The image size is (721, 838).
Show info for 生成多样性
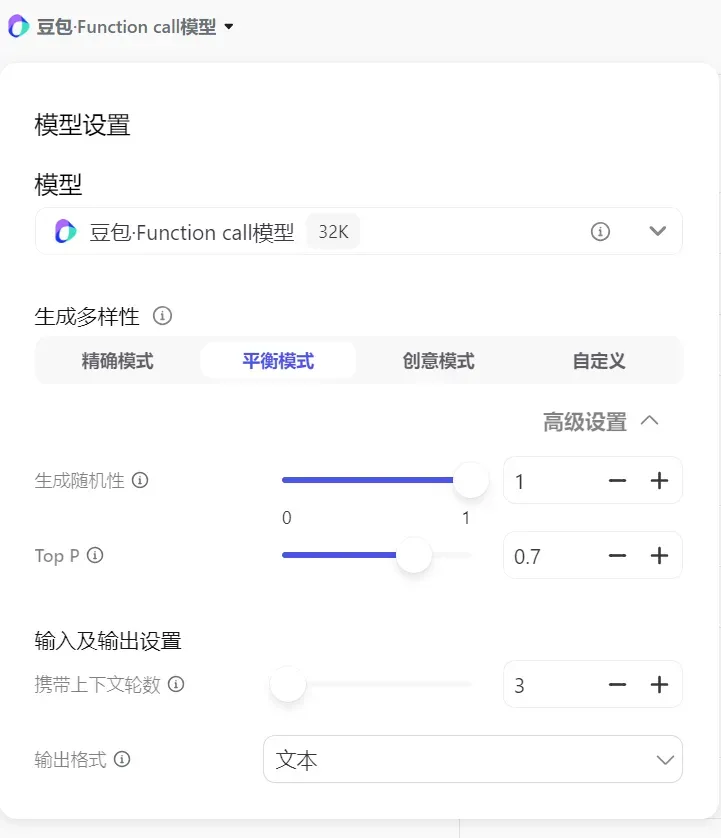coord(162,316)
